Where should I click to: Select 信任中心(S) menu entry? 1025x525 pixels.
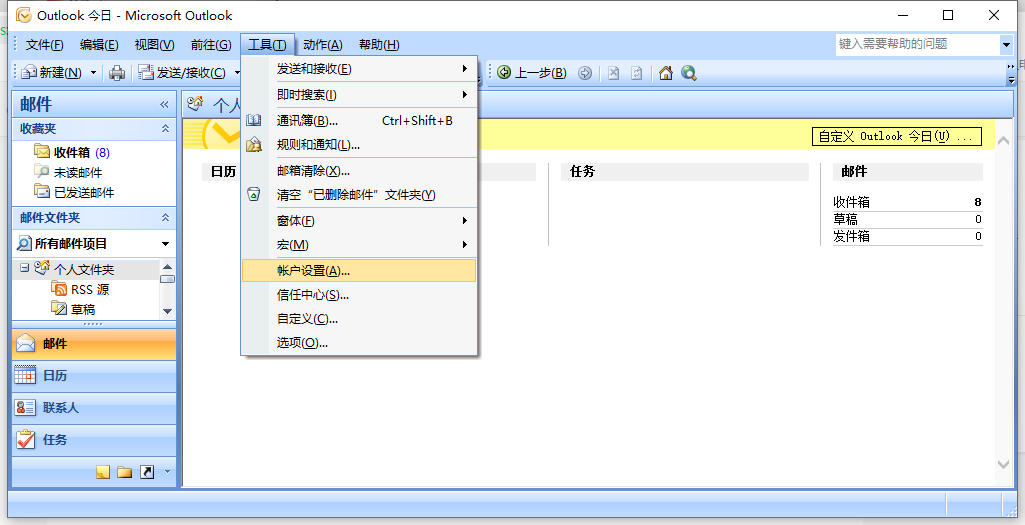coord(359,295)
